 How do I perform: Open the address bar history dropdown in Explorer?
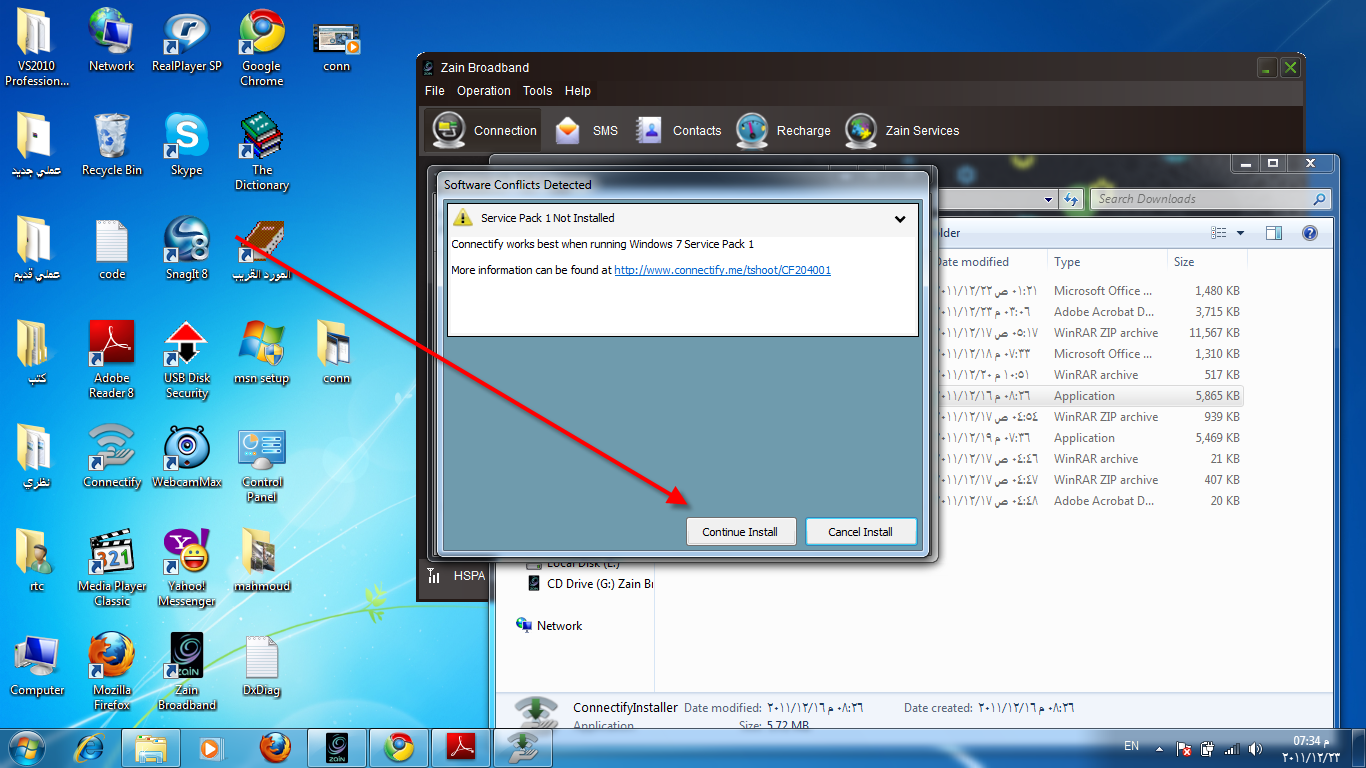pyautogui.click(x=1049, y=199)
